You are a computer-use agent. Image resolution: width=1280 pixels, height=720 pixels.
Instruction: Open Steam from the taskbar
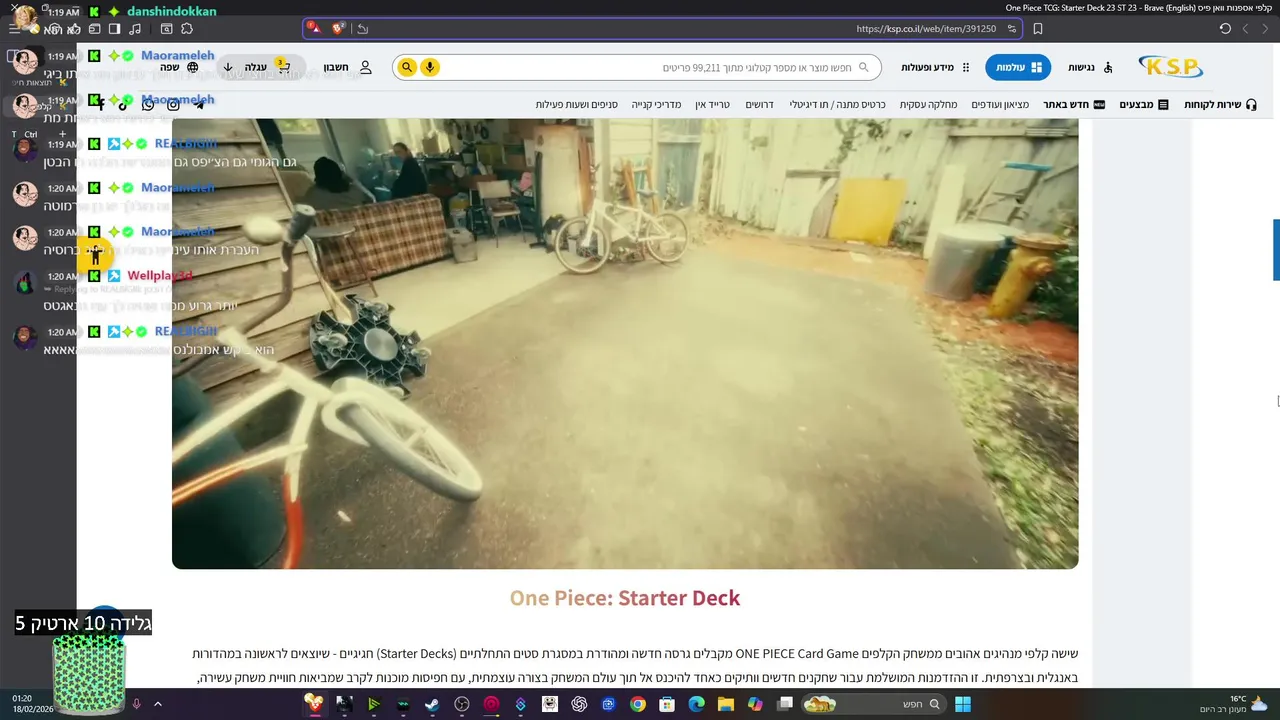click(432, 704)
